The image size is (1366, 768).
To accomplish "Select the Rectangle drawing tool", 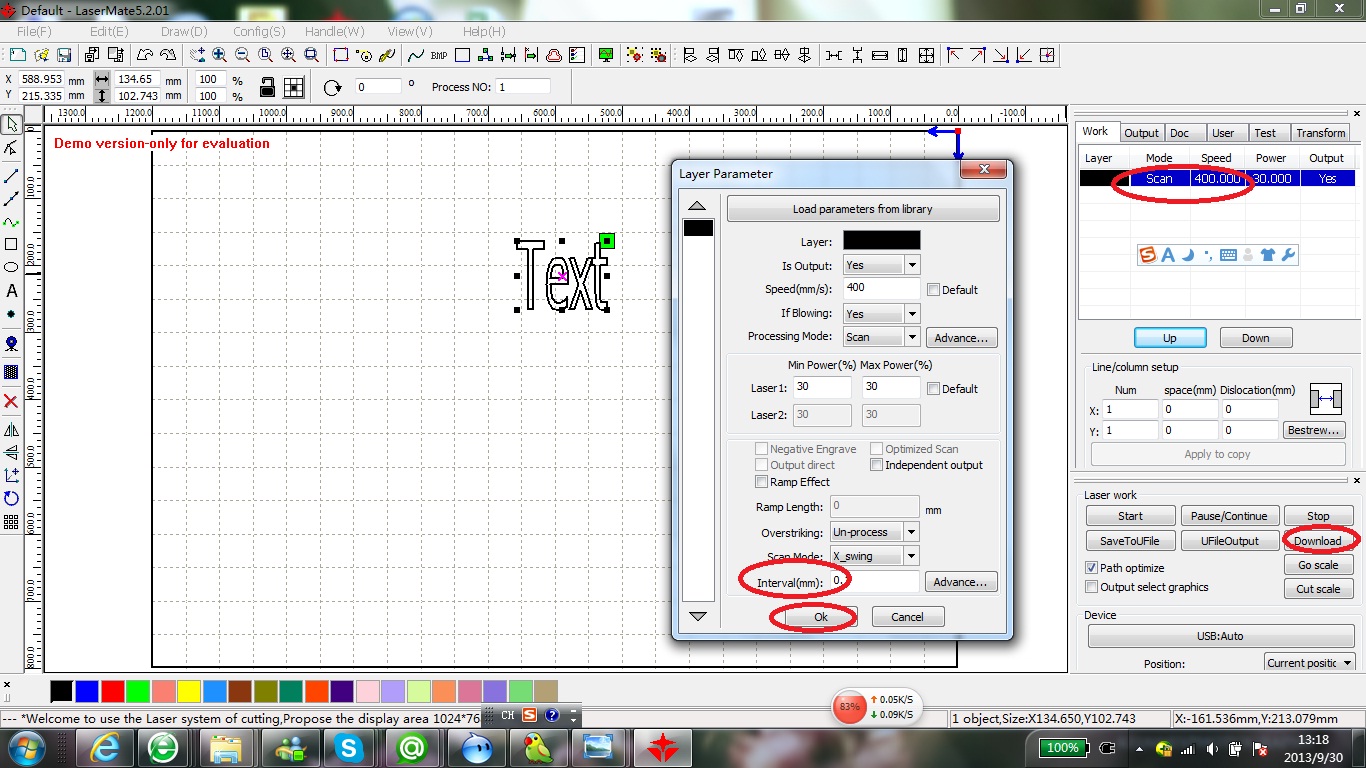I will point(11,244).
